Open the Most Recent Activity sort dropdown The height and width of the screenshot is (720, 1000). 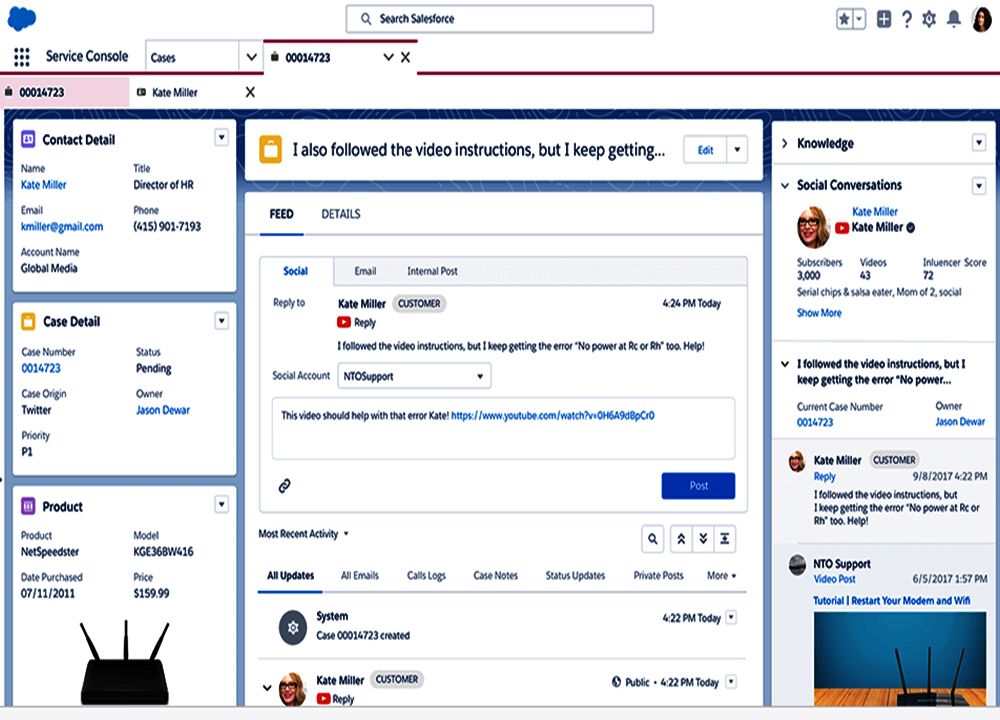304,534
